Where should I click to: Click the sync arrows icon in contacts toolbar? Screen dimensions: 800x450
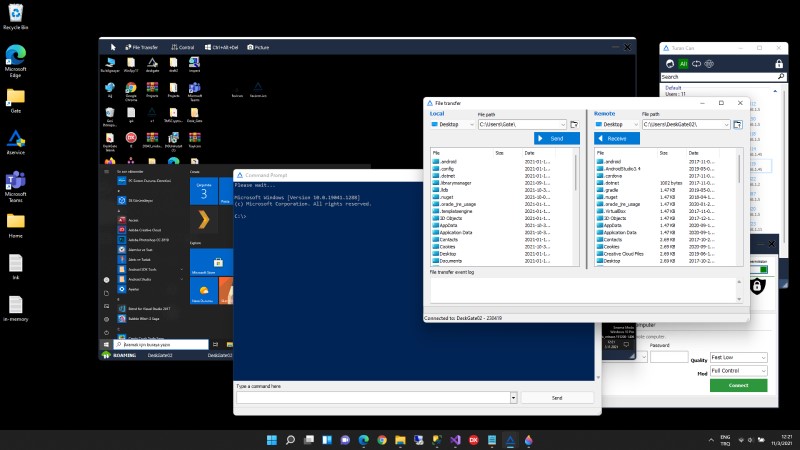[x=696, y=64]
